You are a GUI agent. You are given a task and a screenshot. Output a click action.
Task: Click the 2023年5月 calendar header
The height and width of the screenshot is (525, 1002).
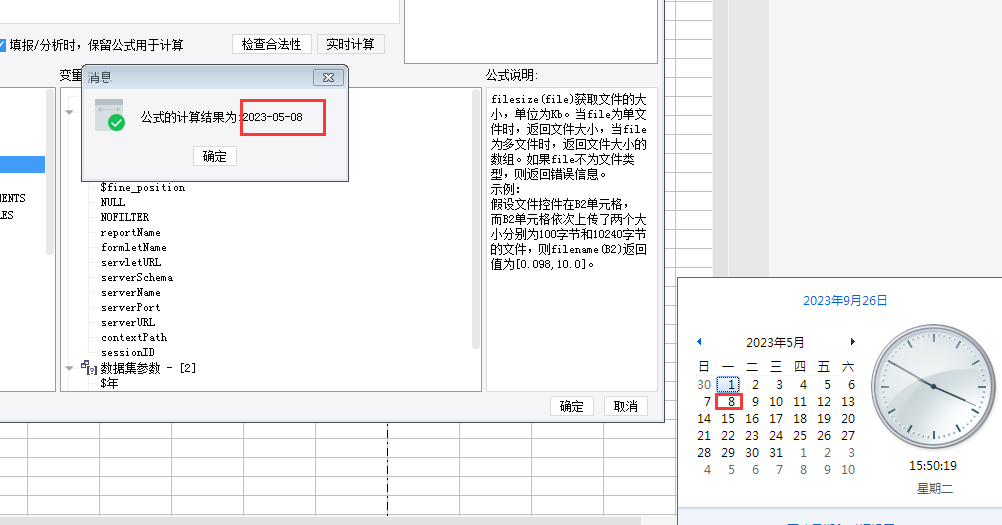(775, 342)
